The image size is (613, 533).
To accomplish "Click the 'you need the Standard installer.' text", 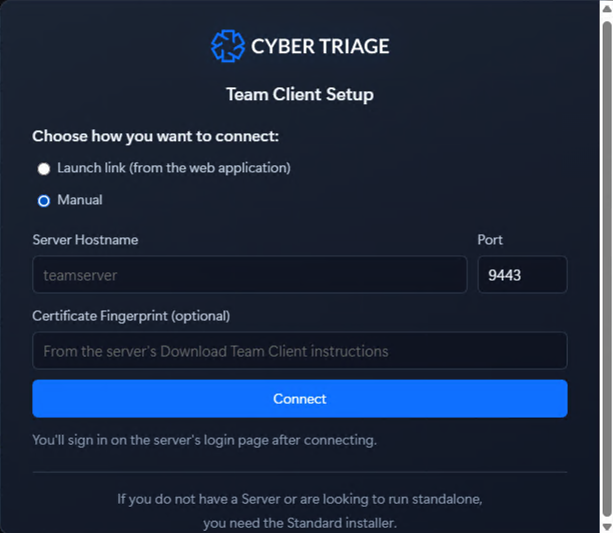I will pos(300,523).
